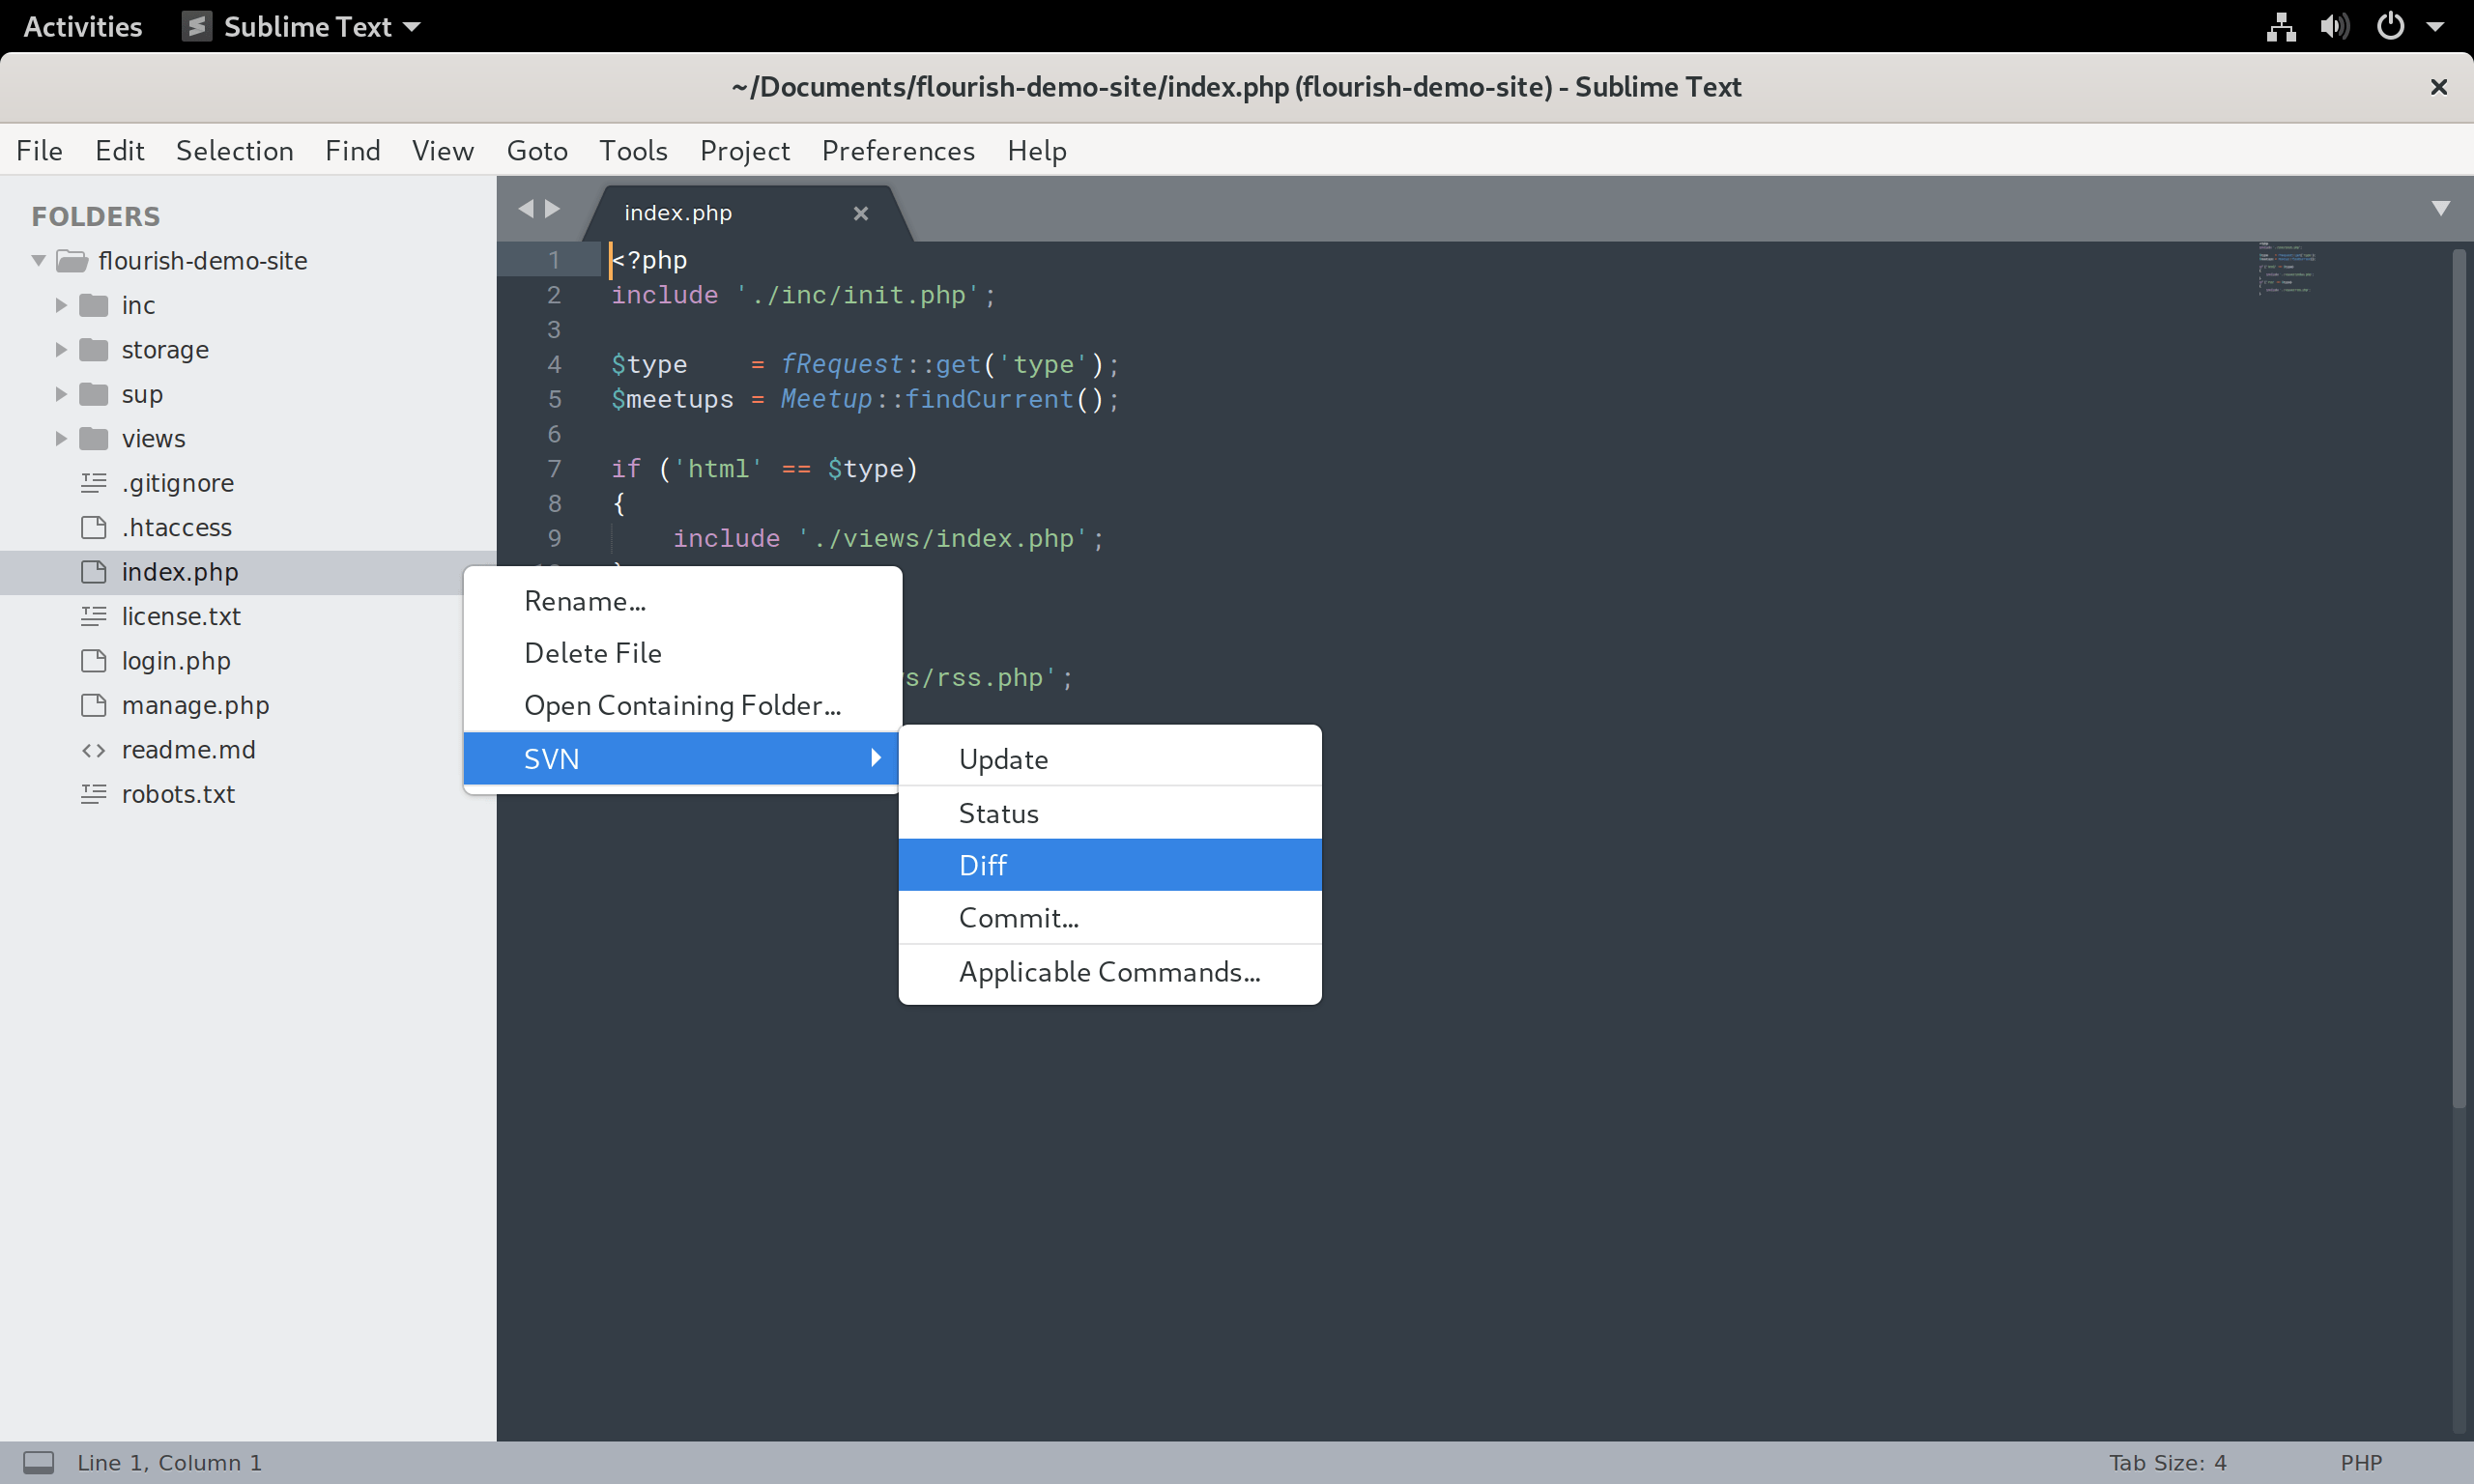Open the Goto menu
The width and height of the screenshot is (2474, 1484).
[536, 150]
